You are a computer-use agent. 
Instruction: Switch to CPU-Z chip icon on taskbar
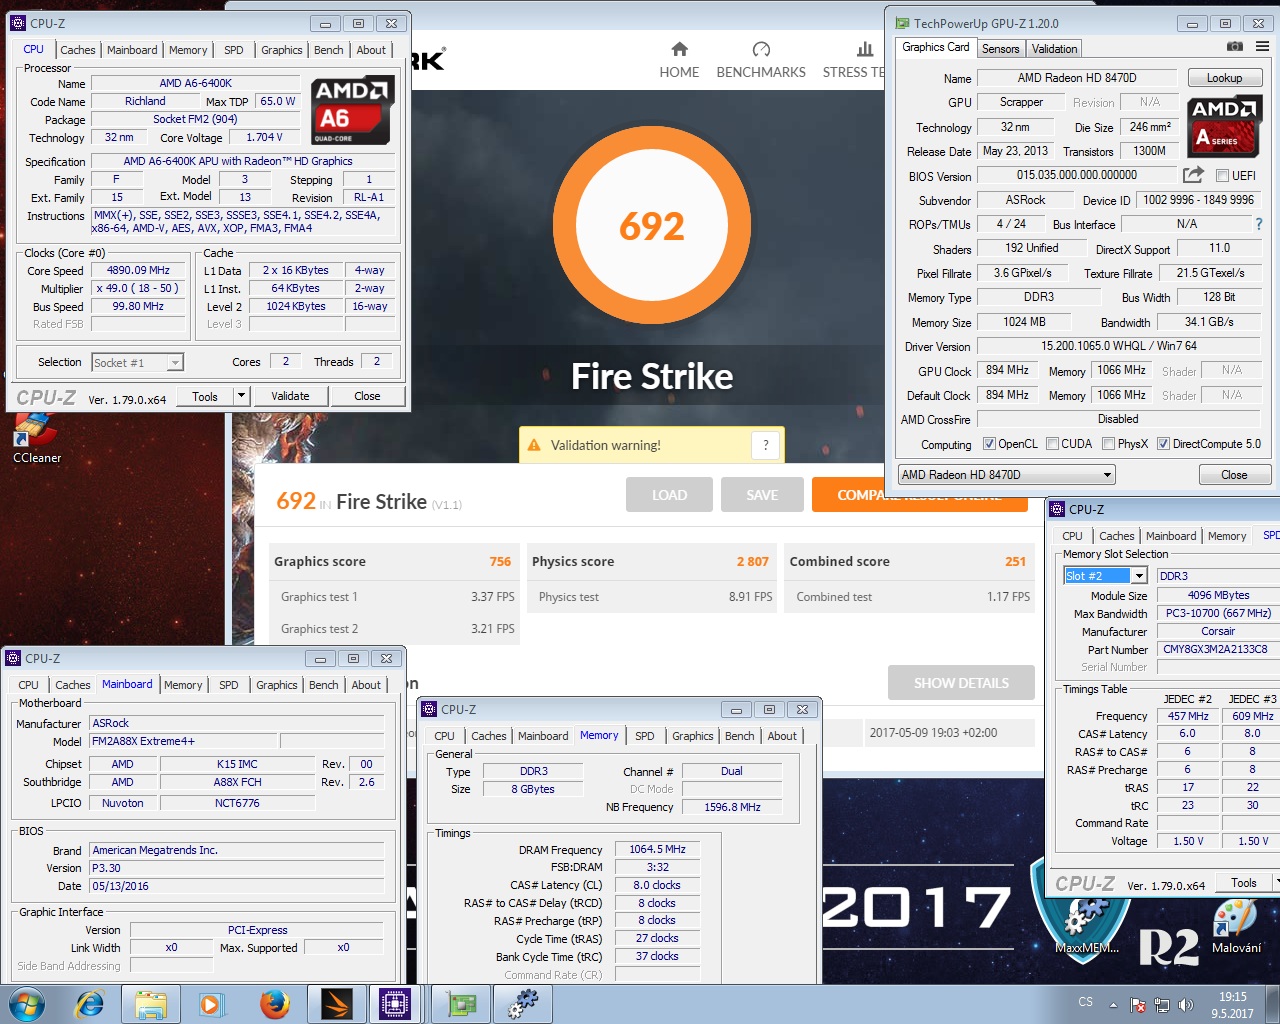tap(395, 1003)
